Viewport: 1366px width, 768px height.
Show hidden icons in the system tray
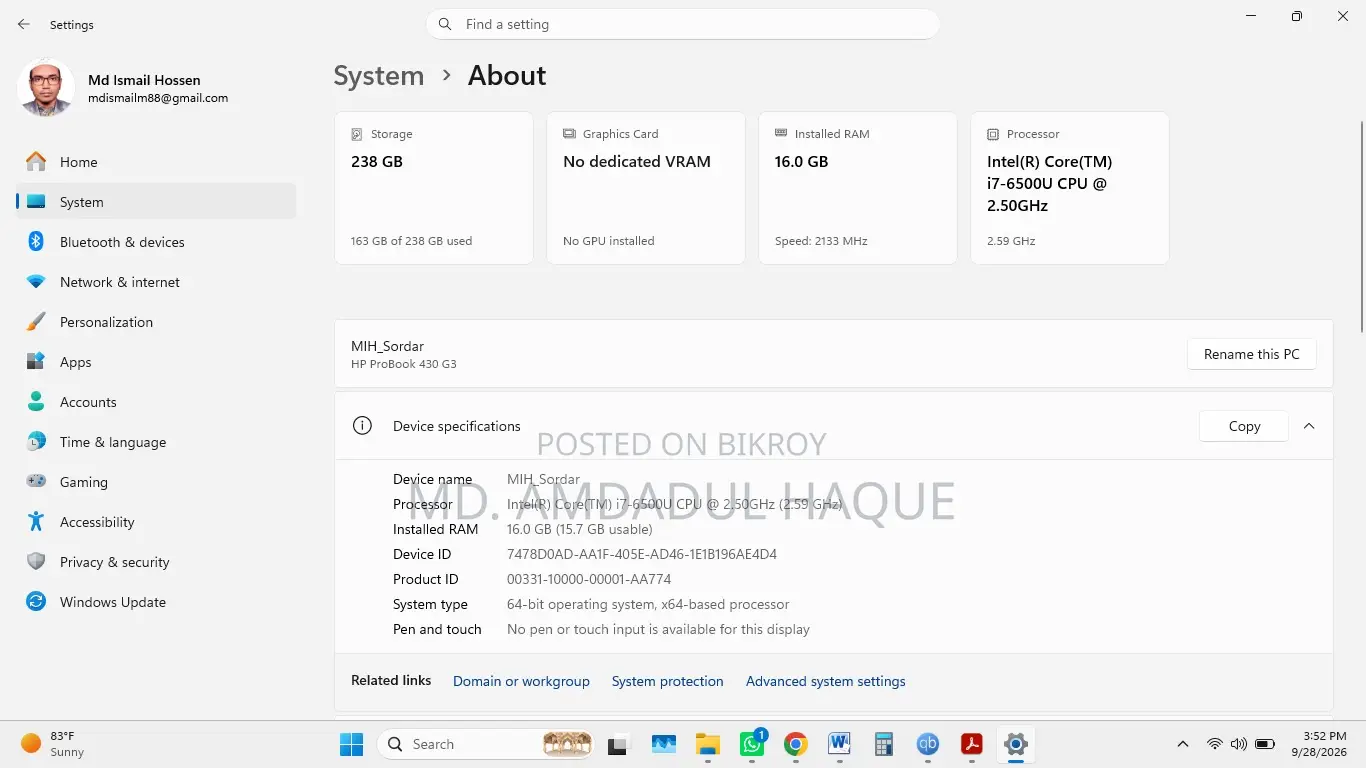(1183, 744)
